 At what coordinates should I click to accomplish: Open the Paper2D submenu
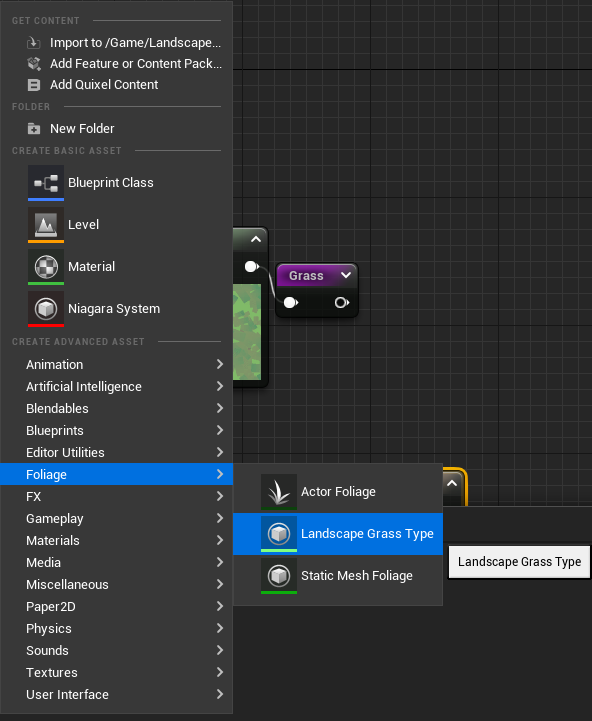pos(116,607)
